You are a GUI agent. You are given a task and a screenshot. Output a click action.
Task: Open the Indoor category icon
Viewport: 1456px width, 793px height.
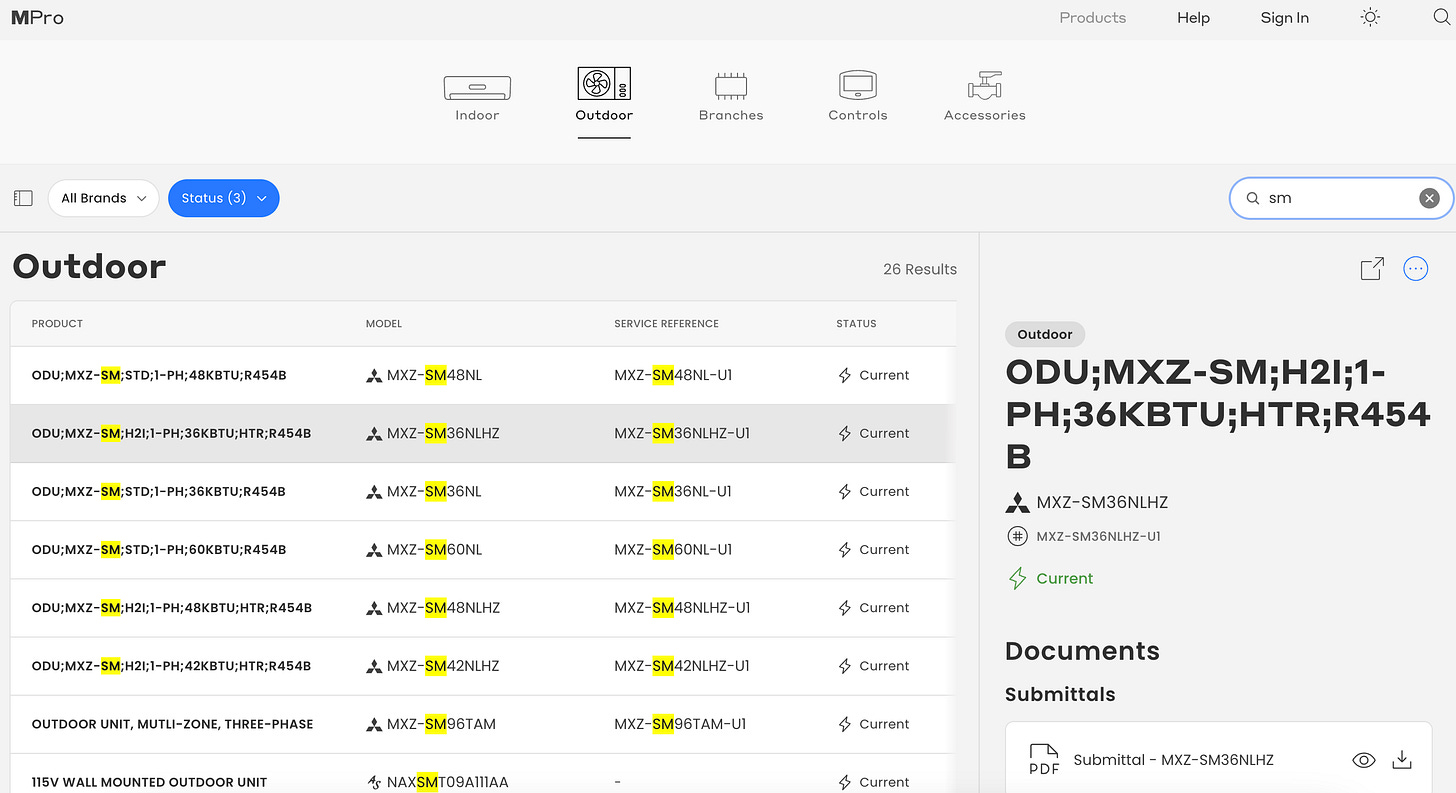(477, 86)
